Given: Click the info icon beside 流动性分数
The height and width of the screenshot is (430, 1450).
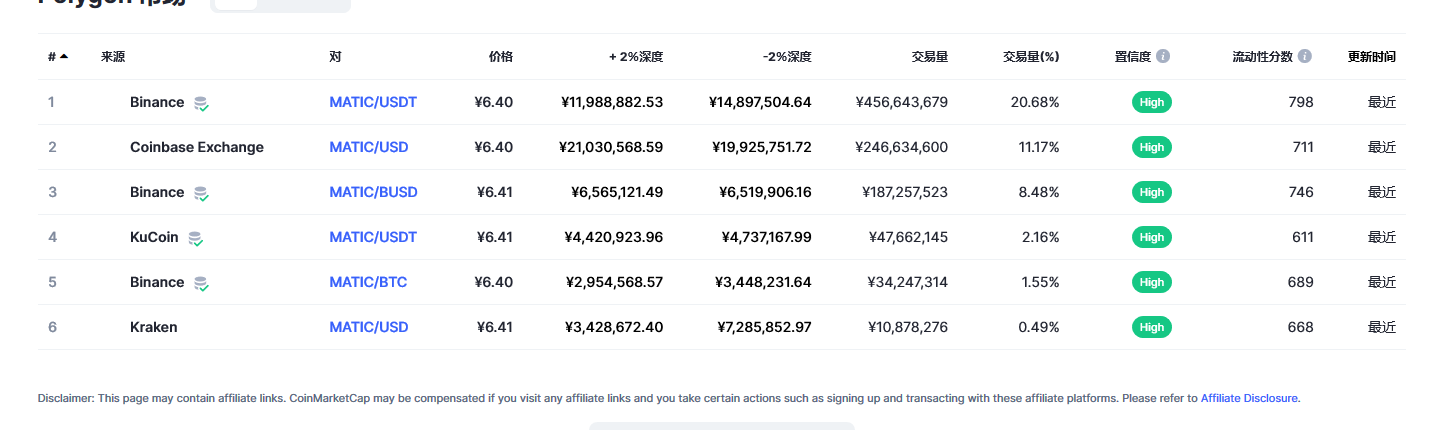Looking at the screenshot, I should point(1305,57).
